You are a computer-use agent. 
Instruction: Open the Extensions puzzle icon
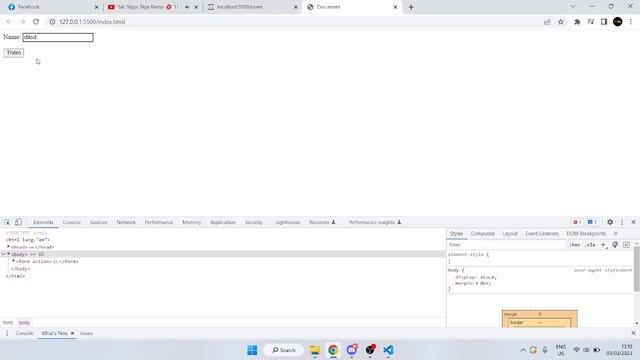pos(577,22)
